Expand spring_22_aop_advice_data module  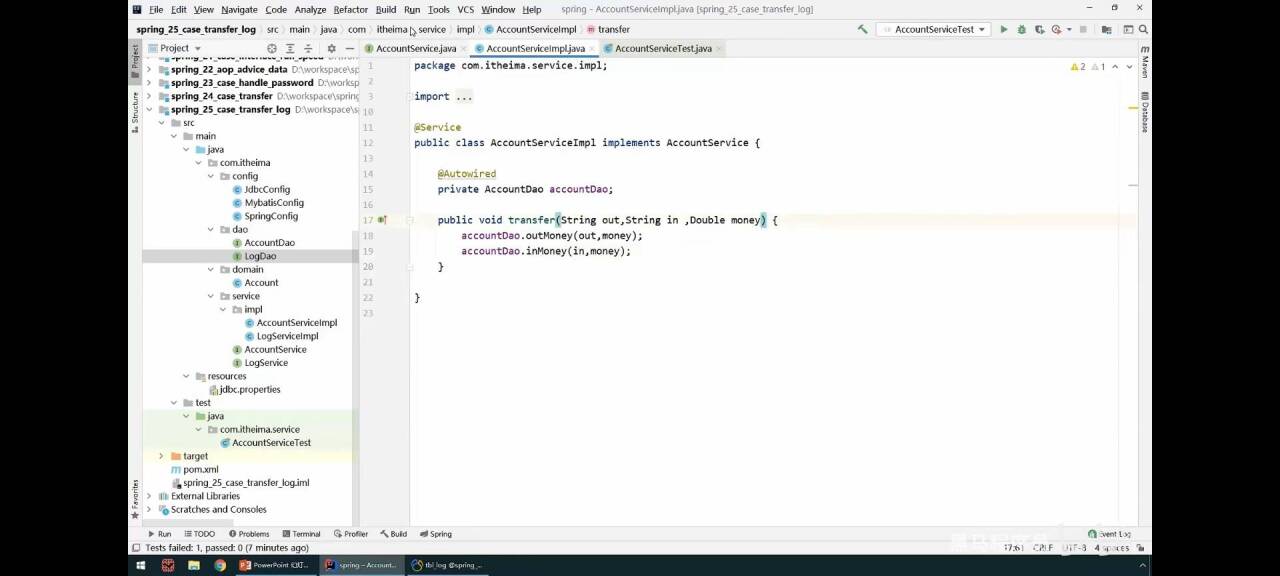[149, 70]
